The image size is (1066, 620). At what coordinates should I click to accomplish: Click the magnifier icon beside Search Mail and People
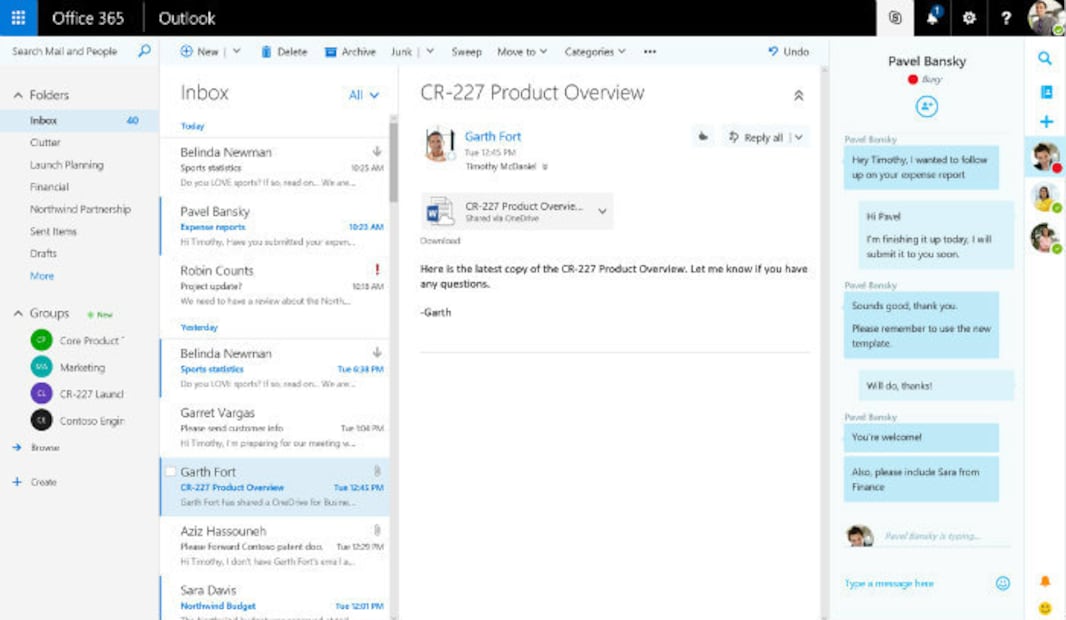pyautogui.click(x=144, y=51)
